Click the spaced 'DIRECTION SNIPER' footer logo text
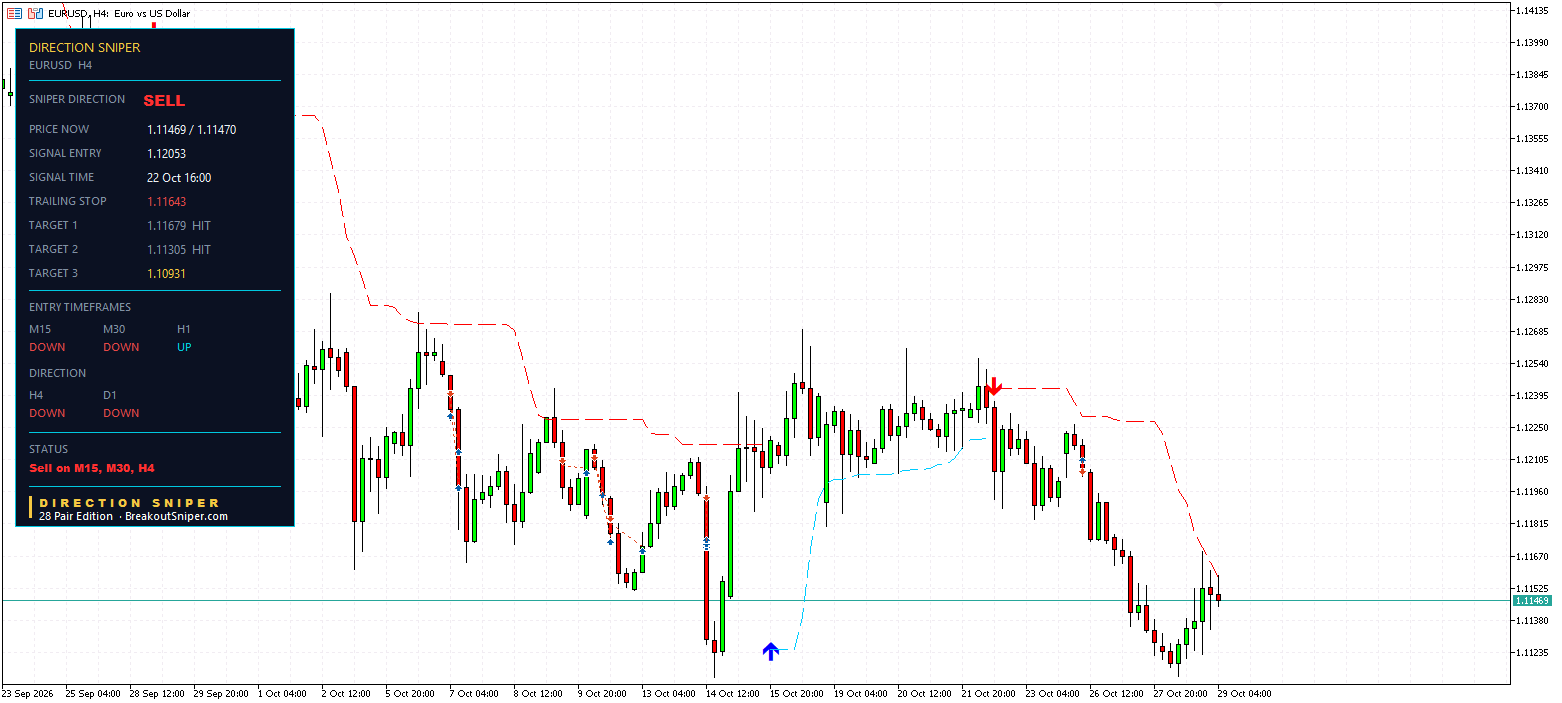Image resolution: width=1562 pixels, height=703 pixels. coord(129,503)
